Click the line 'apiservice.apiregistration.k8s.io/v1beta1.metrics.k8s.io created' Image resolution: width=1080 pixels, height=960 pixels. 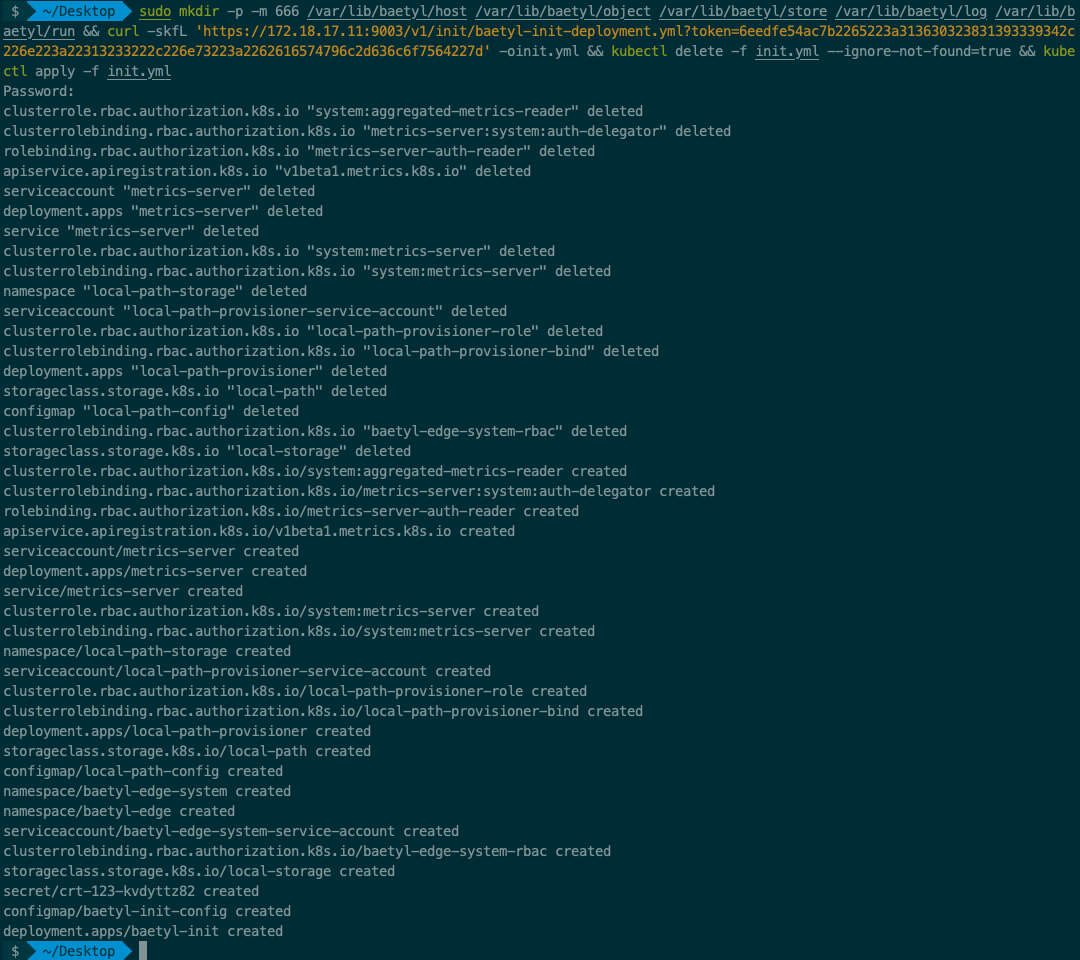point(259,532)
